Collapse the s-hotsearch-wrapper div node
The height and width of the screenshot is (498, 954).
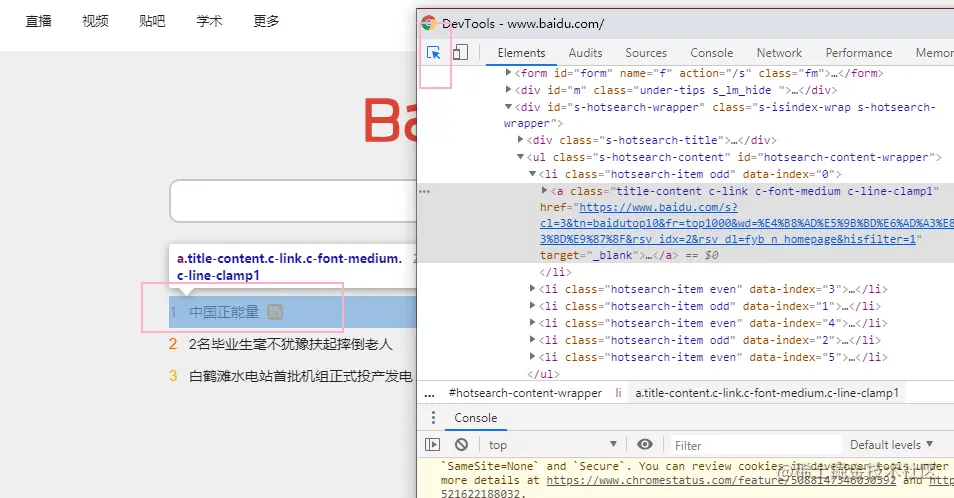click(509, 106)
